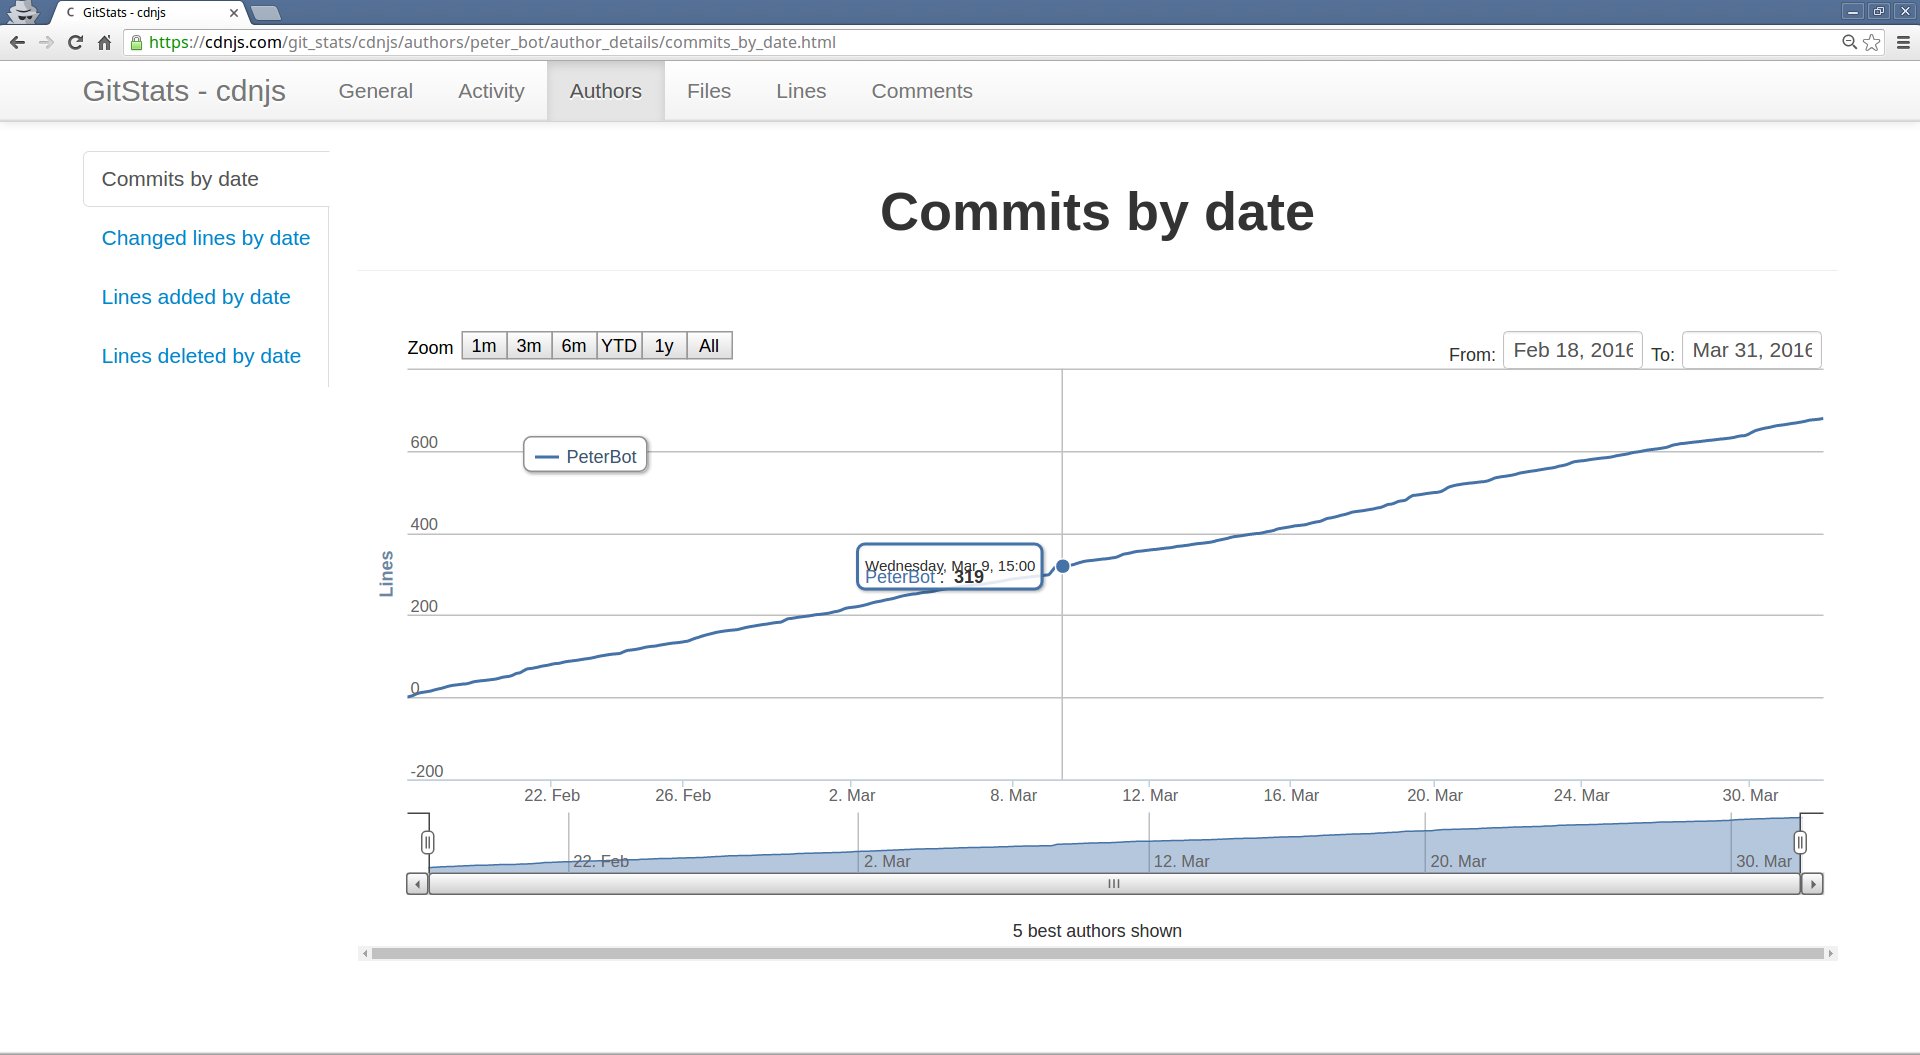Click the 600 y-axis label
Viewport: 1920px width, 1055px height.
point(424,442)
